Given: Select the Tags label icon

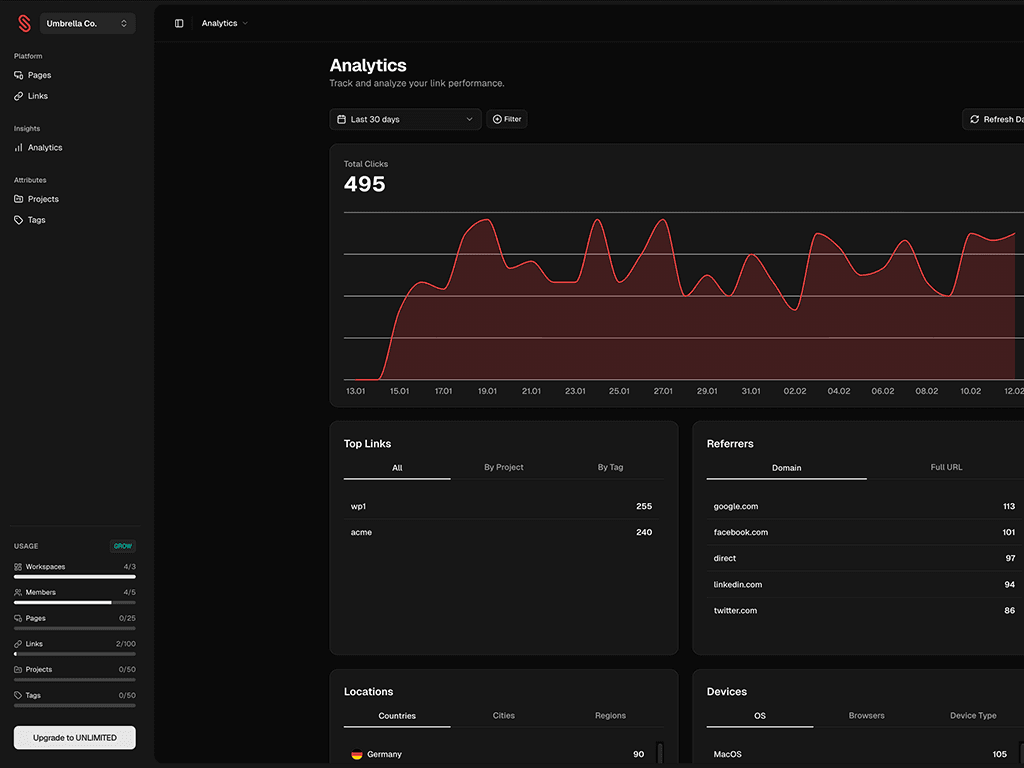Looking at the screenshot, I should coord(17,220).
